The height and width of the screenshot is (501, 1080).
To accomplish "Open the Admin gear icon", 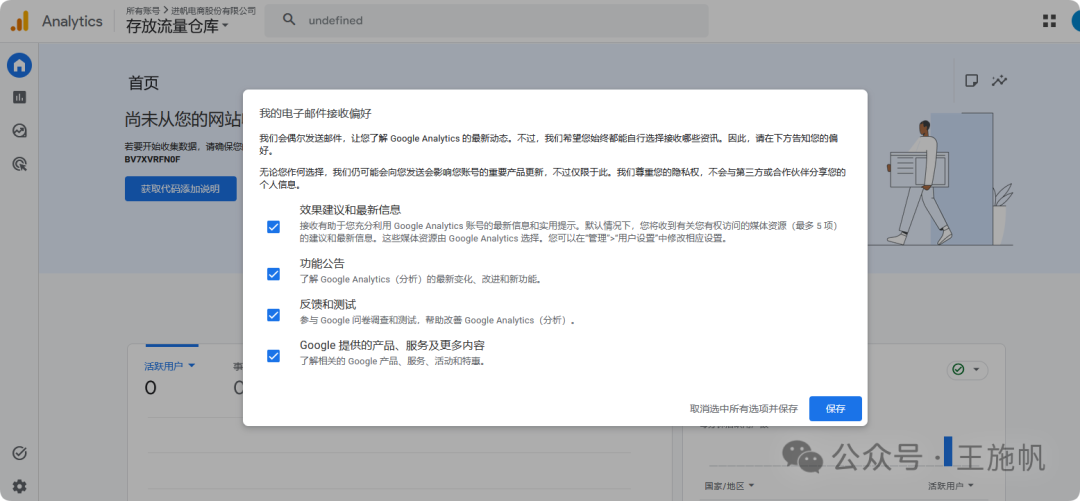I will [x=19, y=486].
